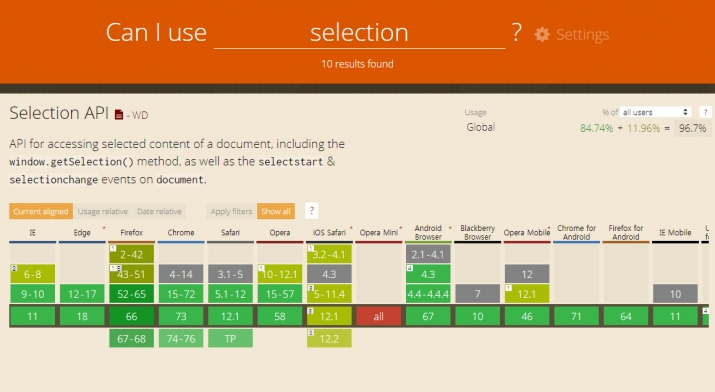Click the Firefox column header
Image resolution: width=715 pixels, height=392 pixels.
tap(131, 232)
